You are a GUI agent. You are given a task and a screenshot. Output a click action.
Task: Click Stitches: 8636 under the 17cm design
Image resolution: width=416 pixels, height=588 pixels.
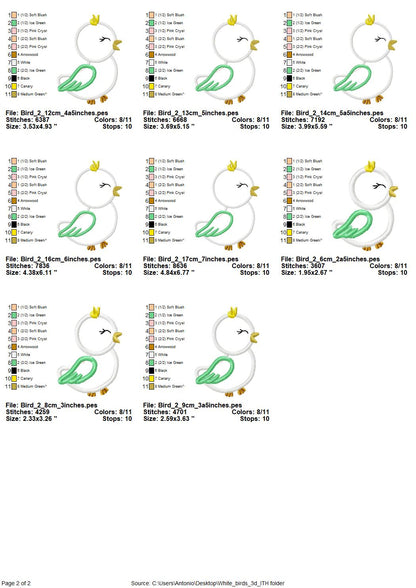click(x=165, y=266)
